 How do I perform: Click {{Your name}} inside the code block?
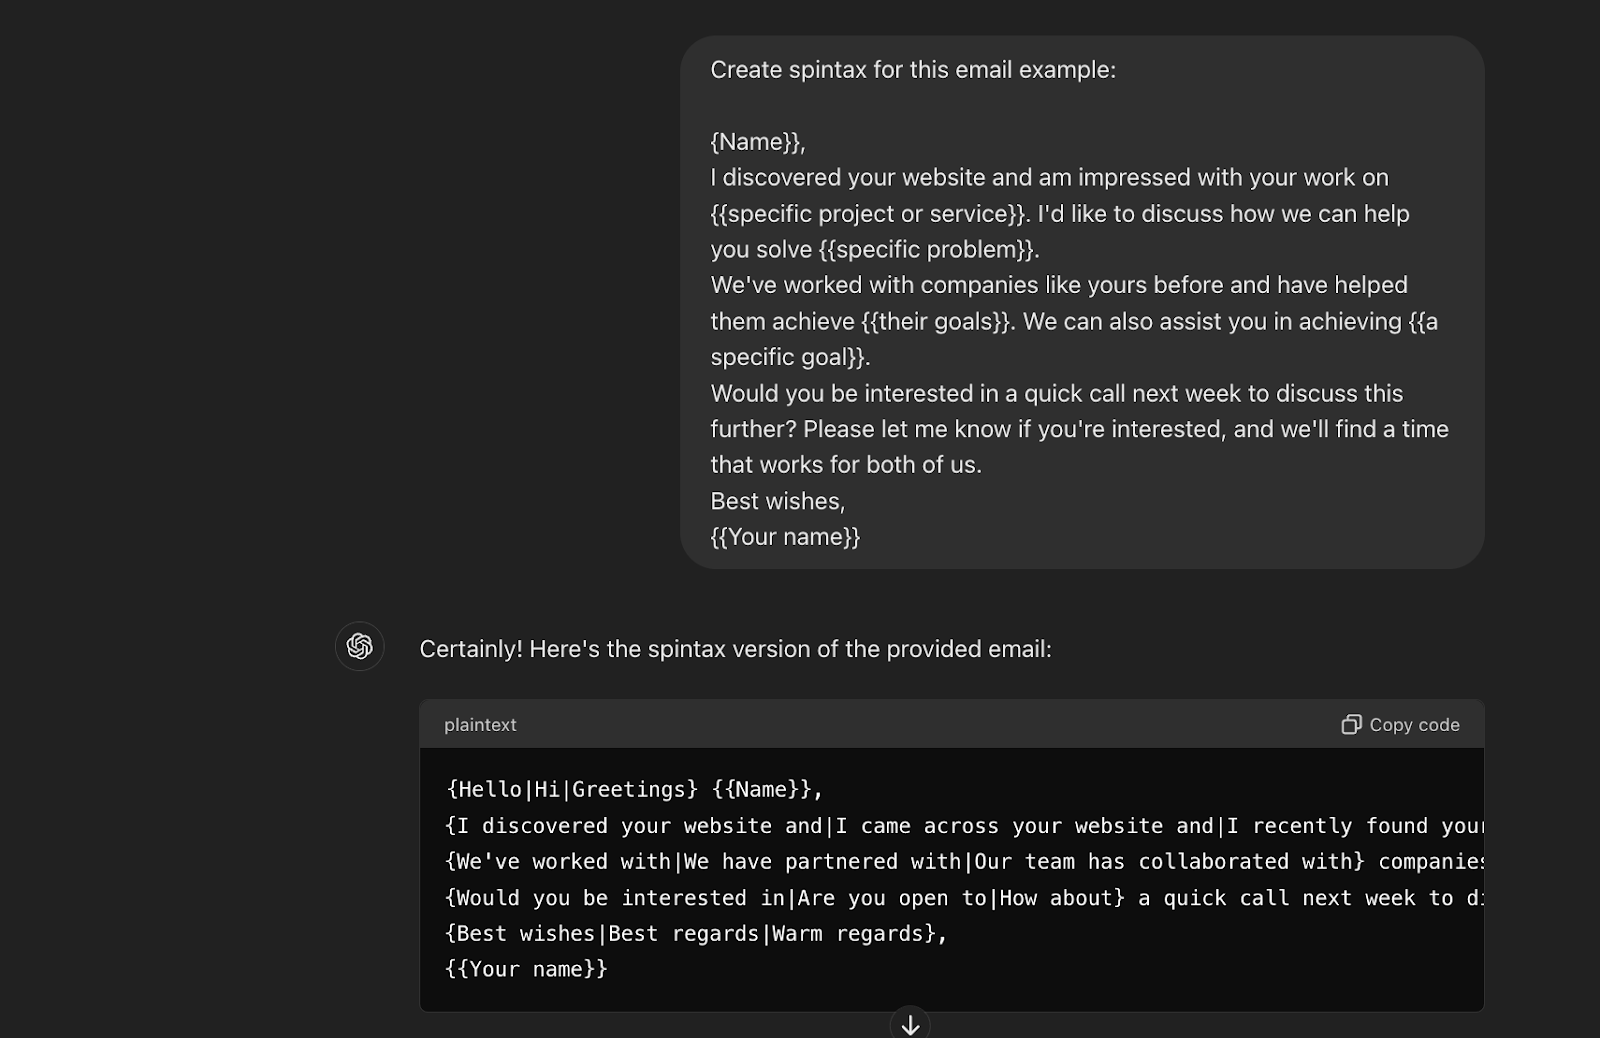point(527,969)
